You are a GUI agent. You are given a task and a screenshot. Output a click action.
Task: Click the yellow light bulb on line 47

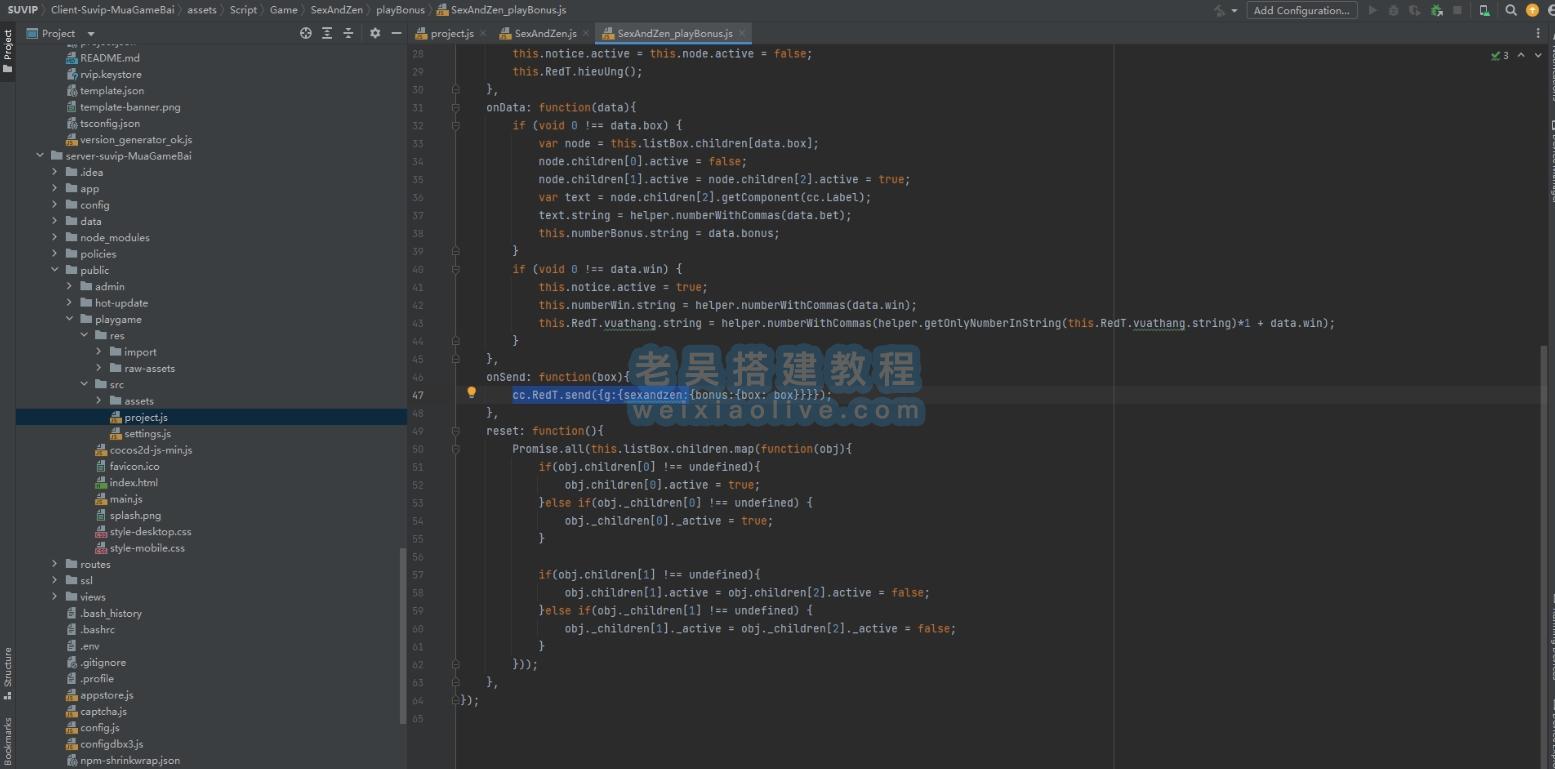click(471, 393)
